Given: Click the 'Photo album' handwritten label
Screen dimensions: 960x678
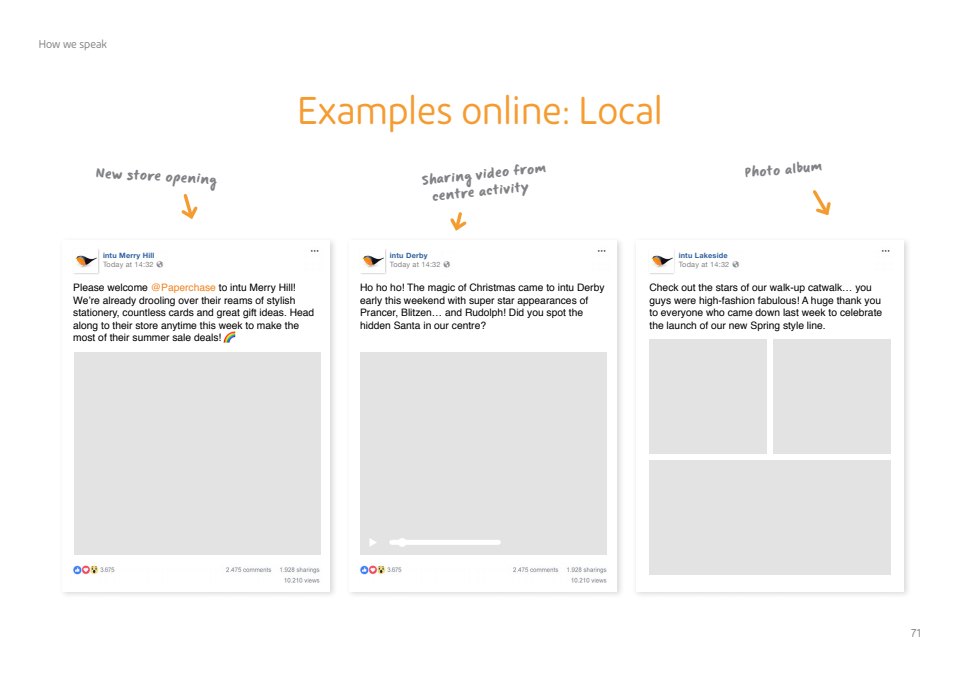Looking at the screenshot, I should click(783, 169).
